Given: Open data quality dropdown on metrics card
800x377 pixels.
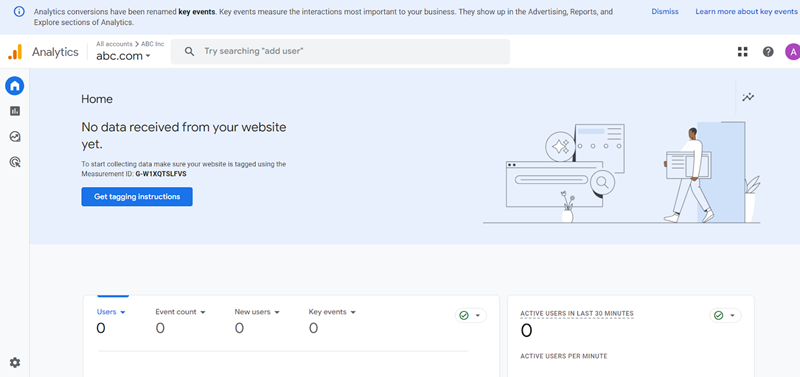Looking at the screenshot, I should [x=470, y=316].
